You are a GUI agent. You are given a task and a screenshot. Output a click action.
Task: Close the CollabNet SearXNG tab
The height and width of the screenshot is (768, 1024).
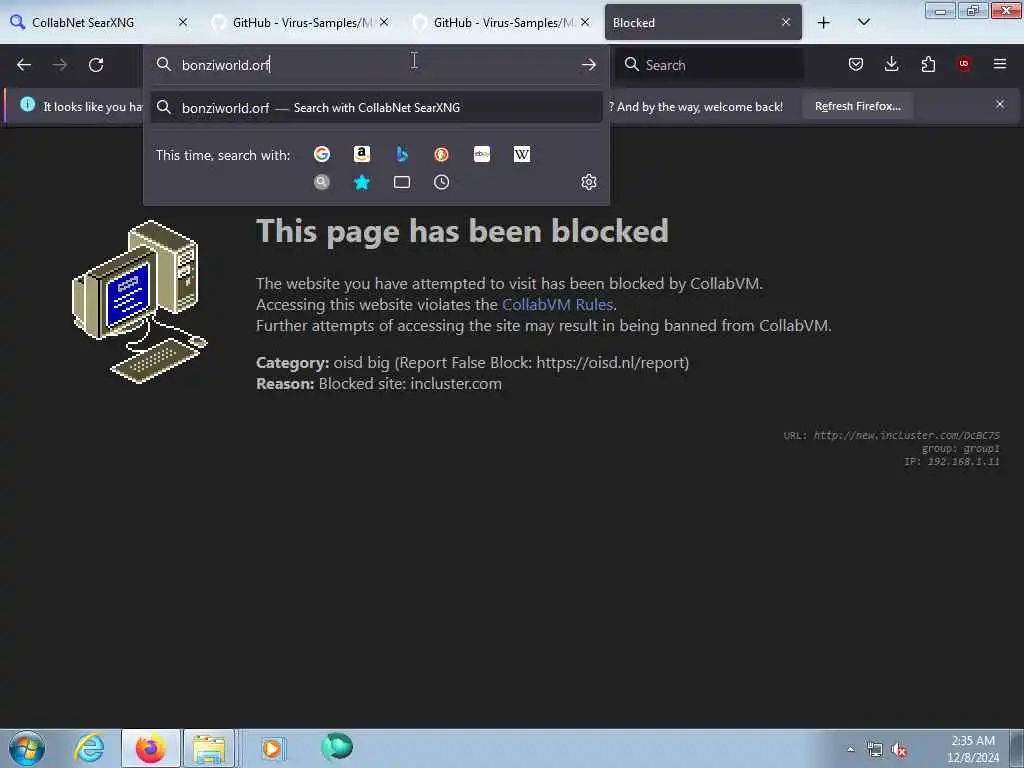coord(183,22)
